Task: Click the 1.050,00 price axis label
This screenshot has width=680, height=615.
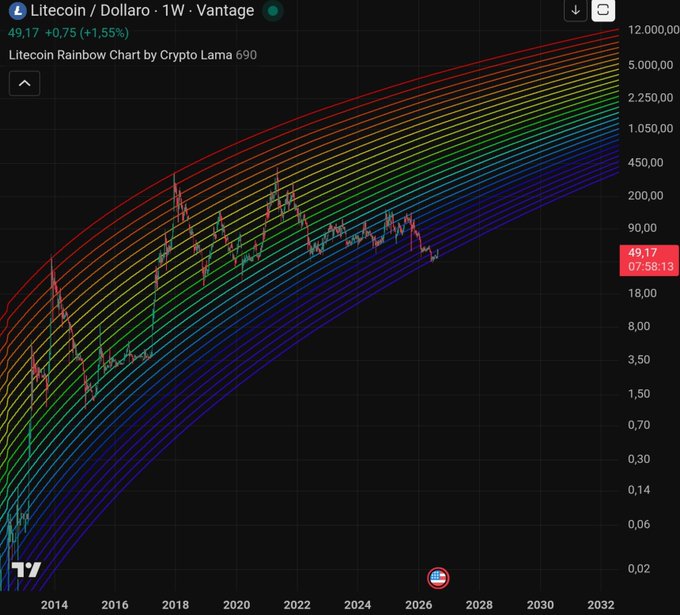Action: [x=650, y=128]
